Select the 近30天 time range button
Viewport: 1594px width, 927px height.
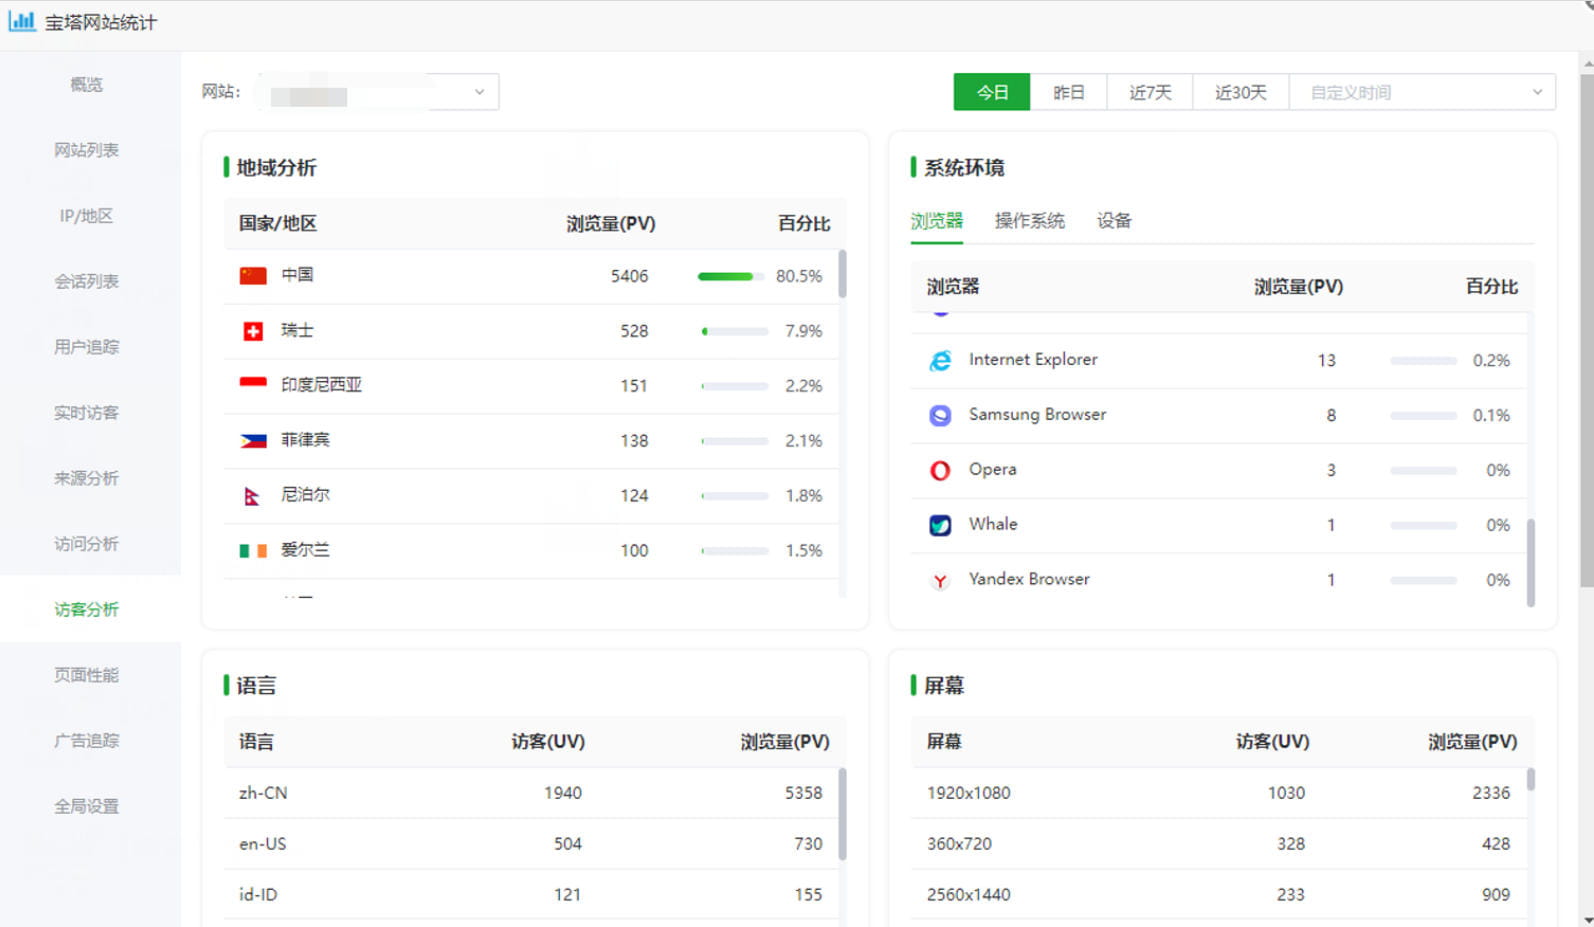point(1241,92)
